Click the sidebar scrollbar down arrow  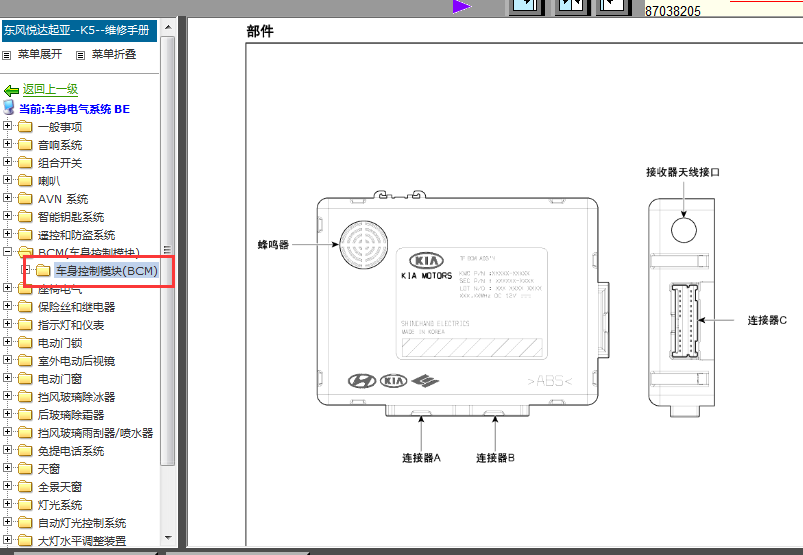coord(168,538)
